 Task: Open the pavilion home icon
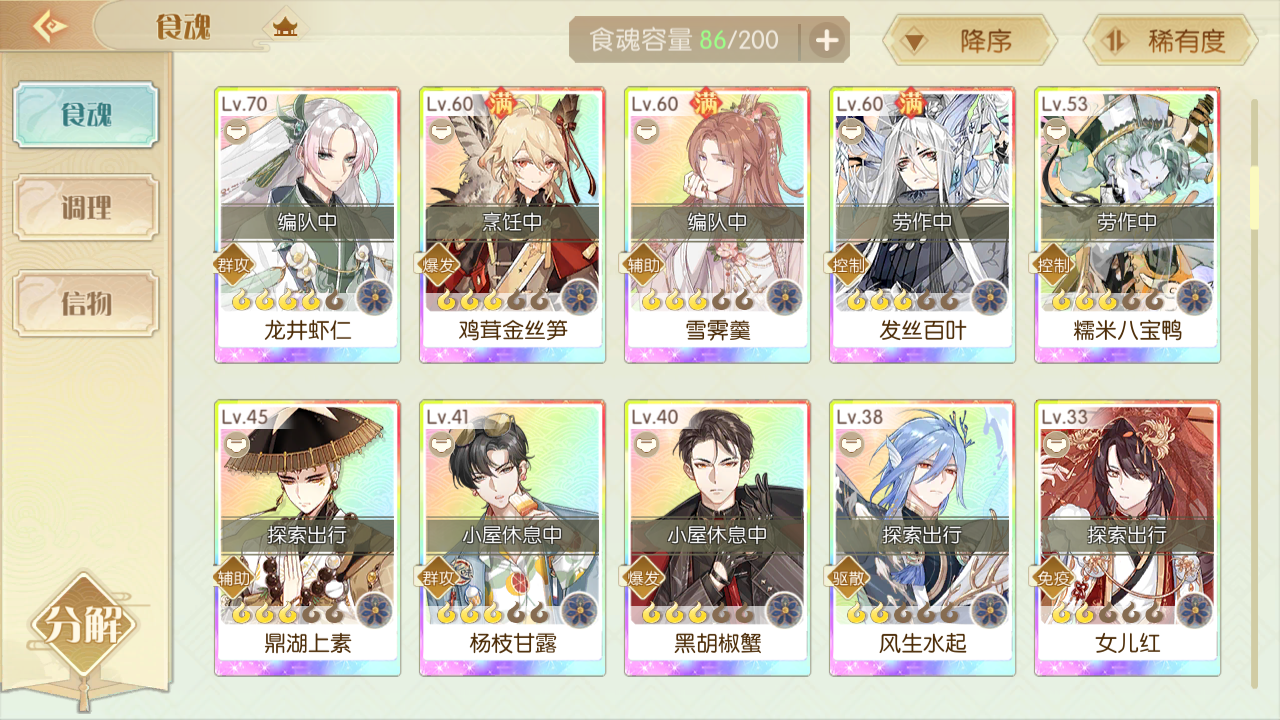(287, 26)
